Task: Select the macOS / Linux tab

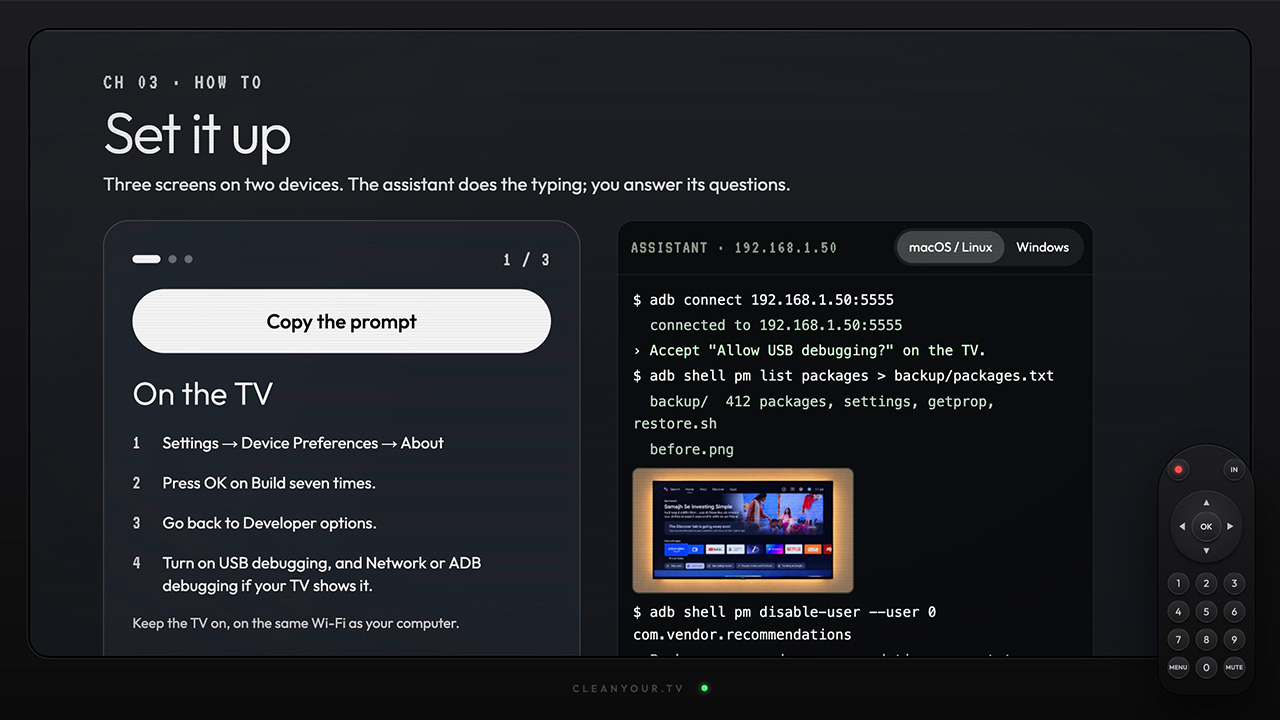Action: pos(950,247)
